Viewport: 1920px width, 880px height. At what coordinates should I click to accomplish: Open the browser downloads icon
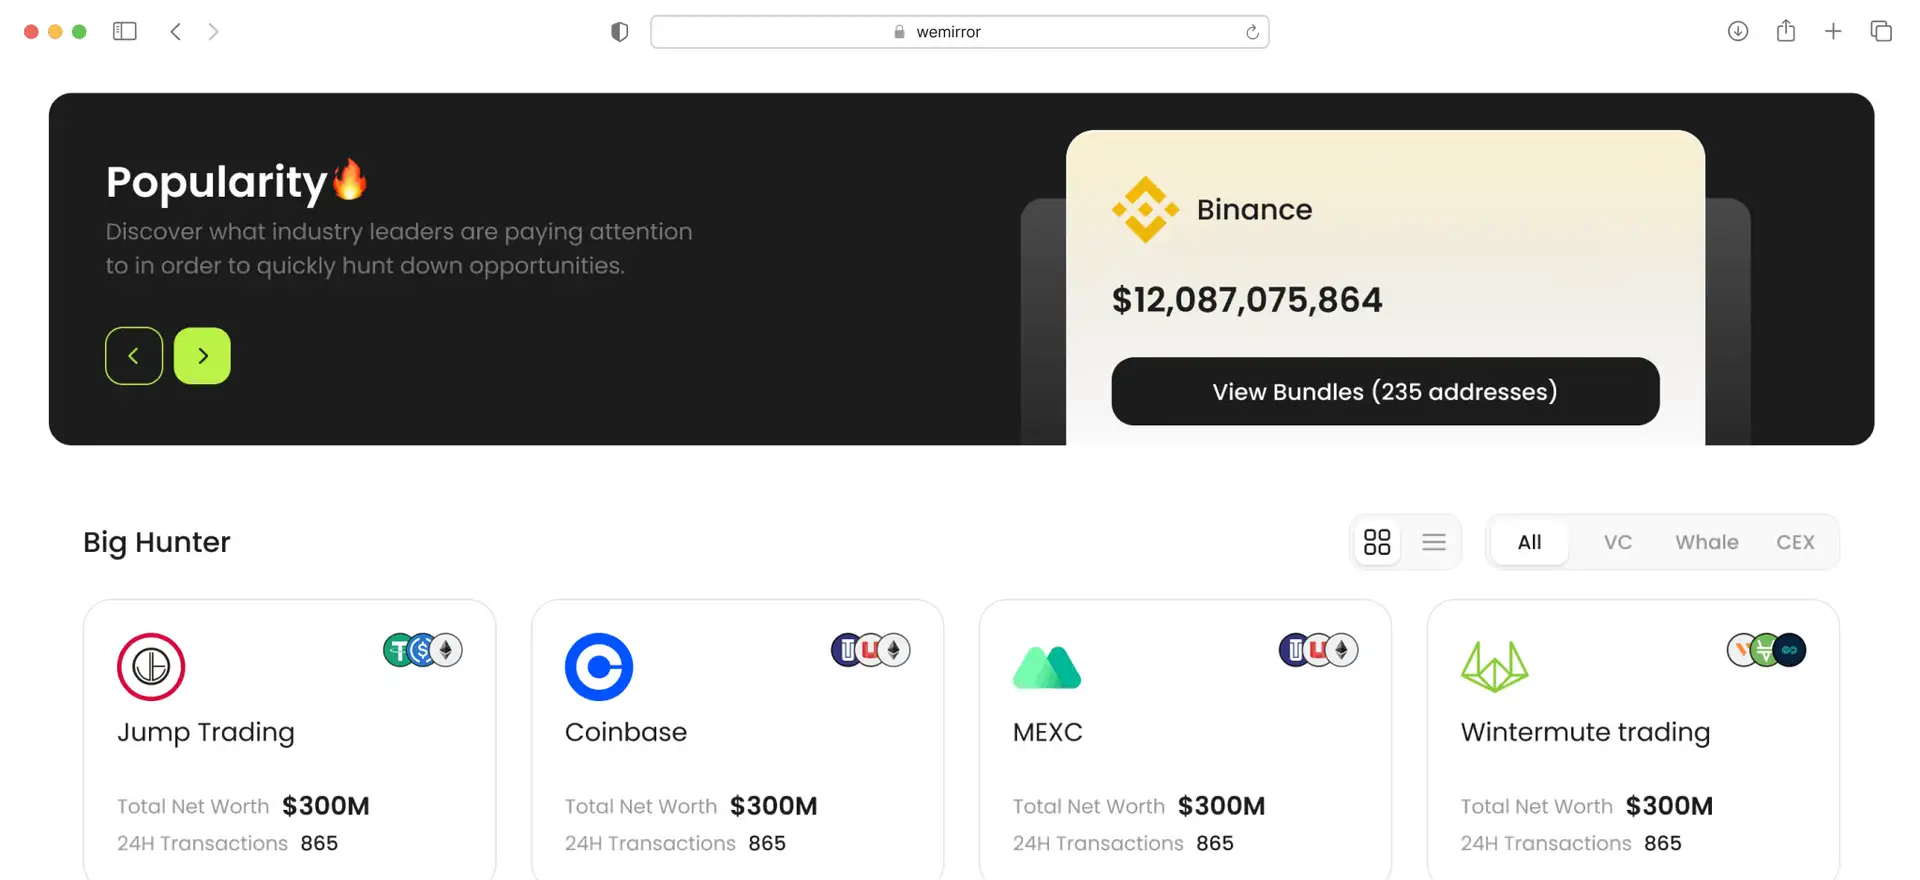(x=1738, y=32)
